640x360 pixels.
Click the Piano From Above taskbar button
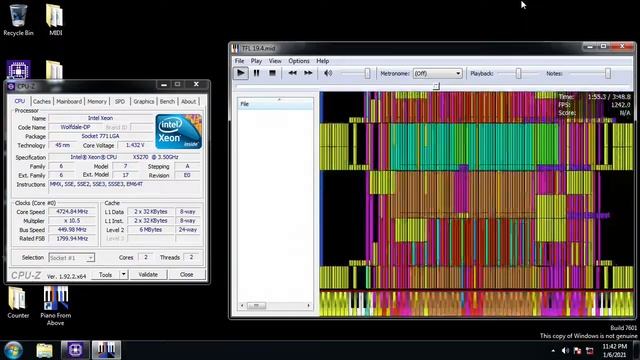point(106,350)
